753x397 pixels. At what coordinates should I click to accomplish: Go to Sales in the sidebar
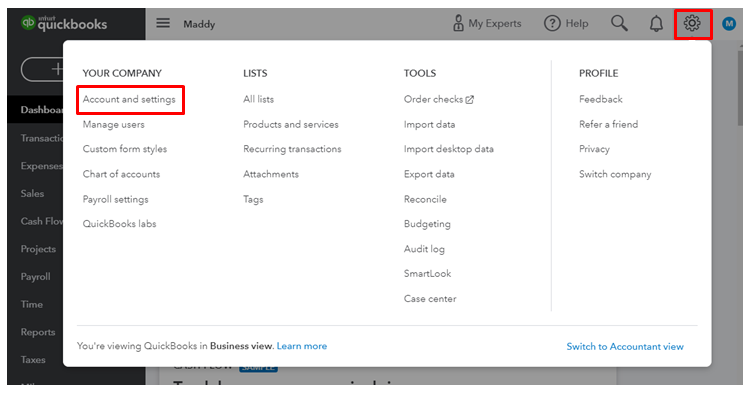click(32, 193)
